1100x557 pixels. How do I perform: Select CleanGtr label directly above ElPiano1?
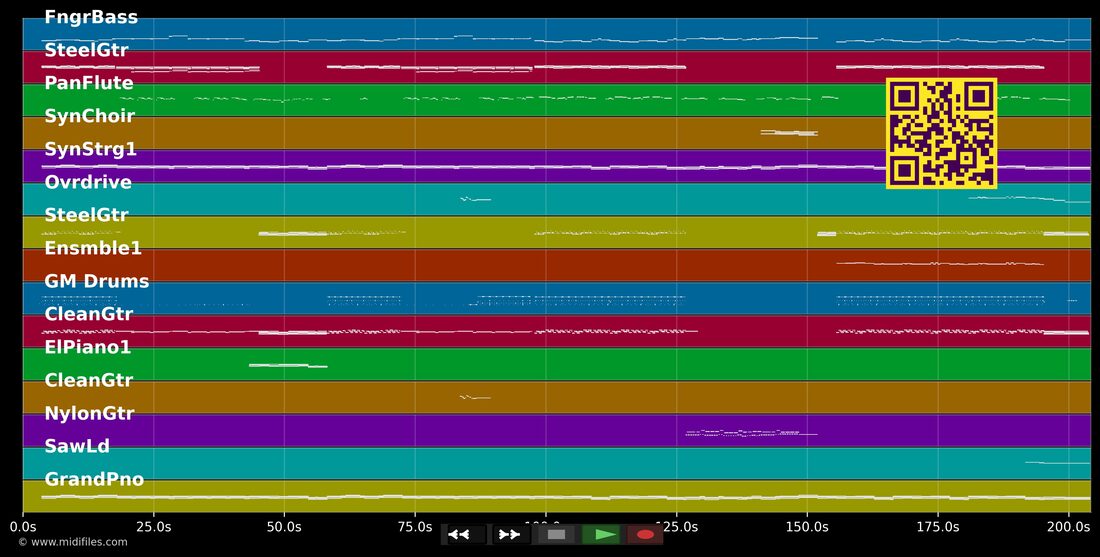point(88,314)
